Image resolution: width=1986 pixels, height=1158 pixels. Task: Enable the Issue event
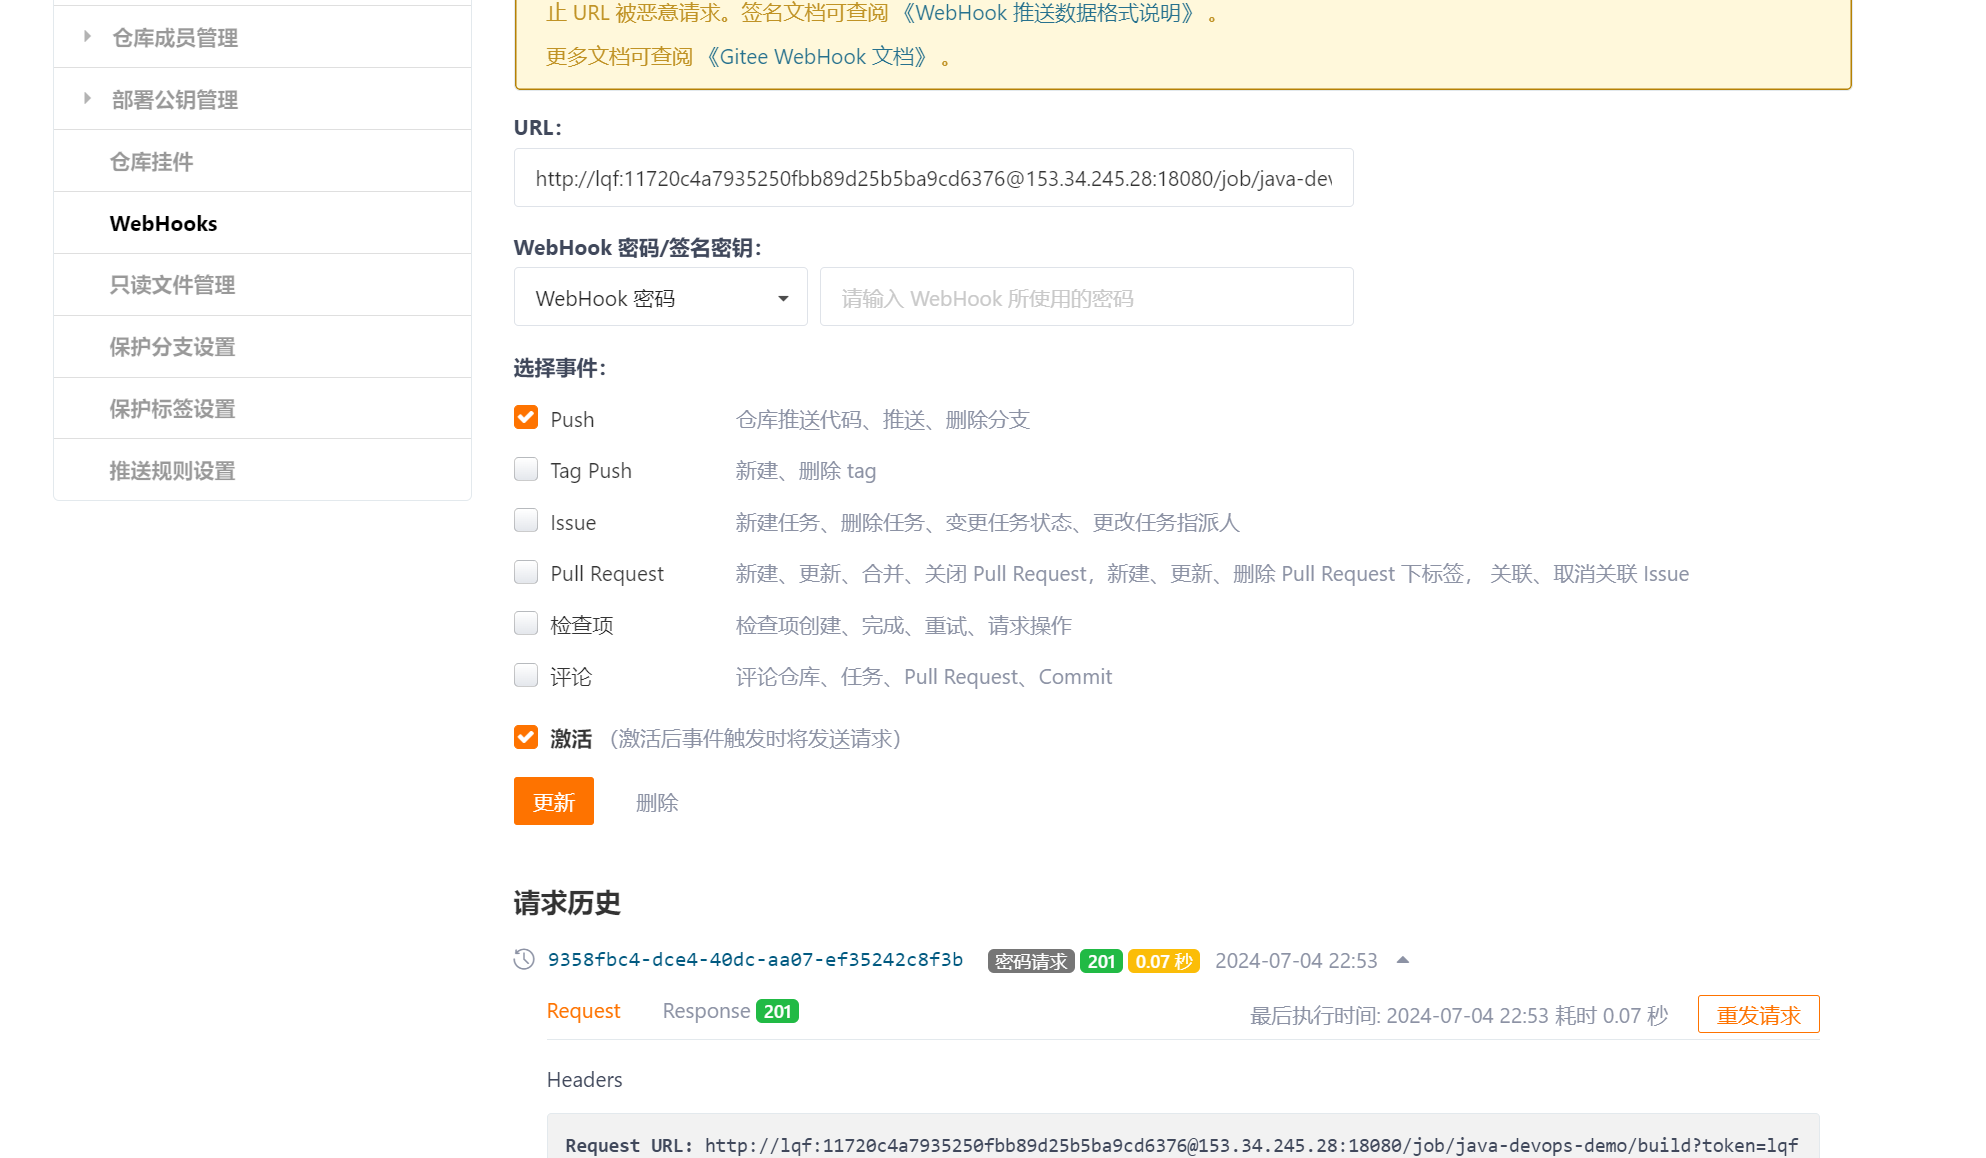pyautogui.click(x=525, y=520)
